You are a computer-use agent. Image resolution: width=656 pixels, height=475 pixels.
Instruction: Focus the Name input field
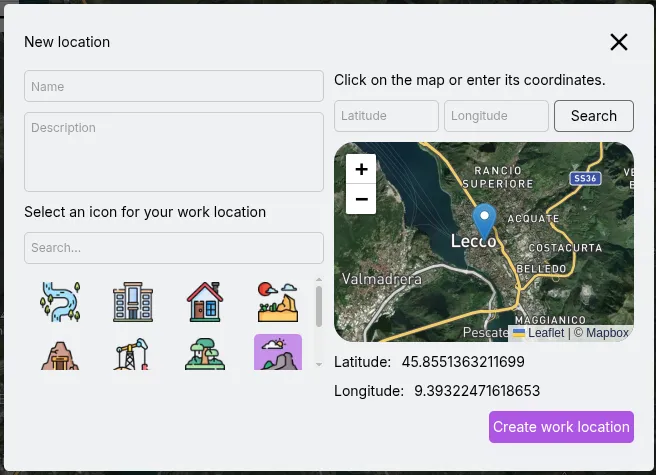point(174,87)
